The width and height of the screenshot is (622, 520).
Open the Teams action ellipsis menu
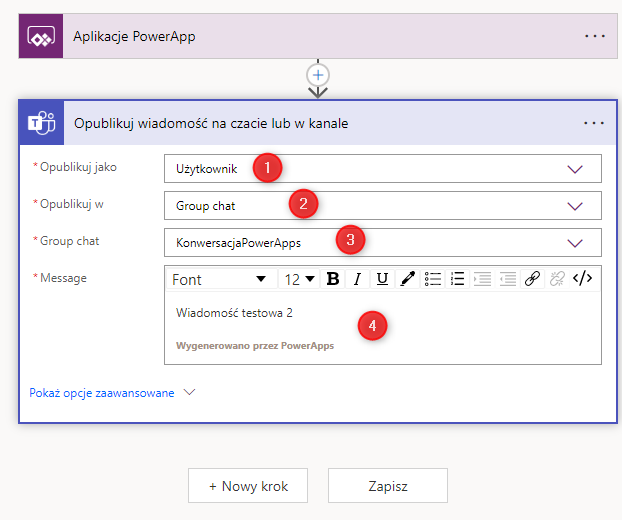594,123
